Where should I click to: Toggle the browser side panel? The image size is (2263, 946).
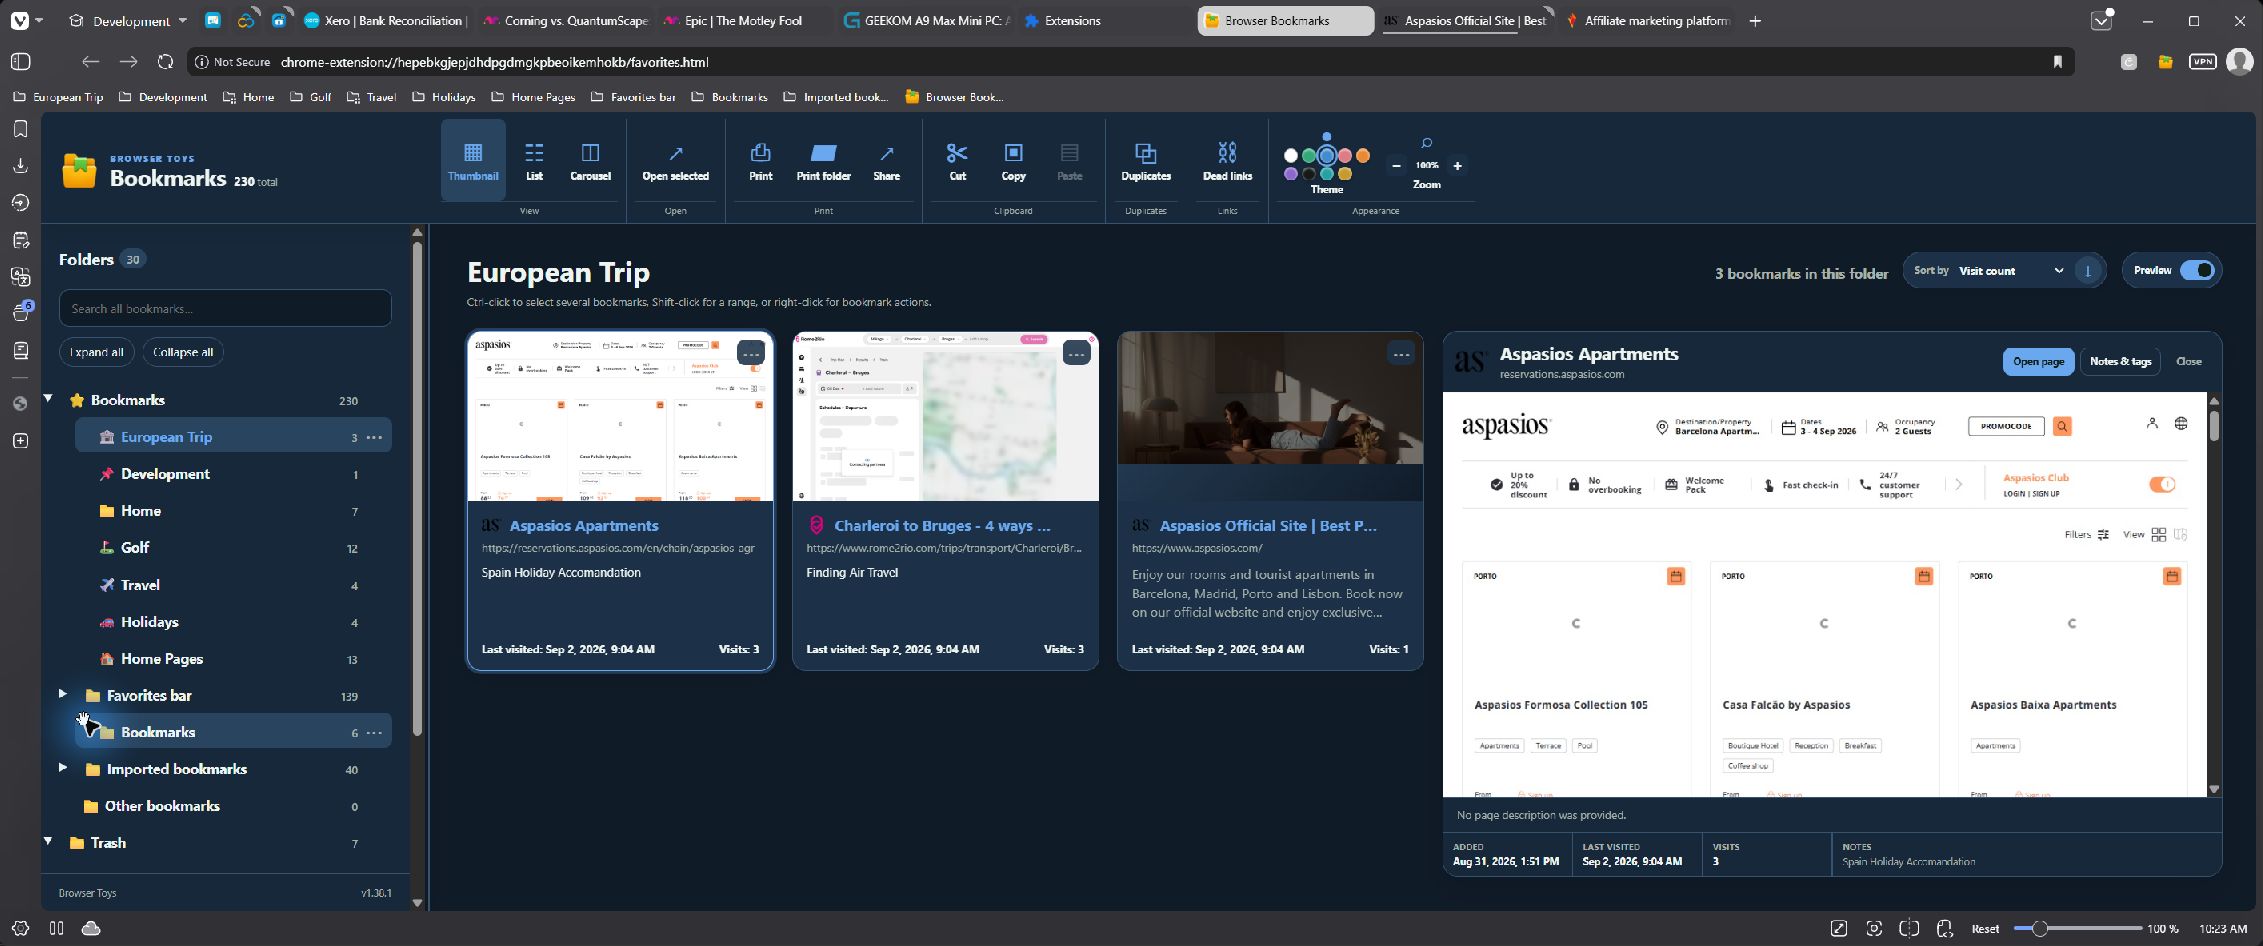pyautogui.click(x=20, y=62)
